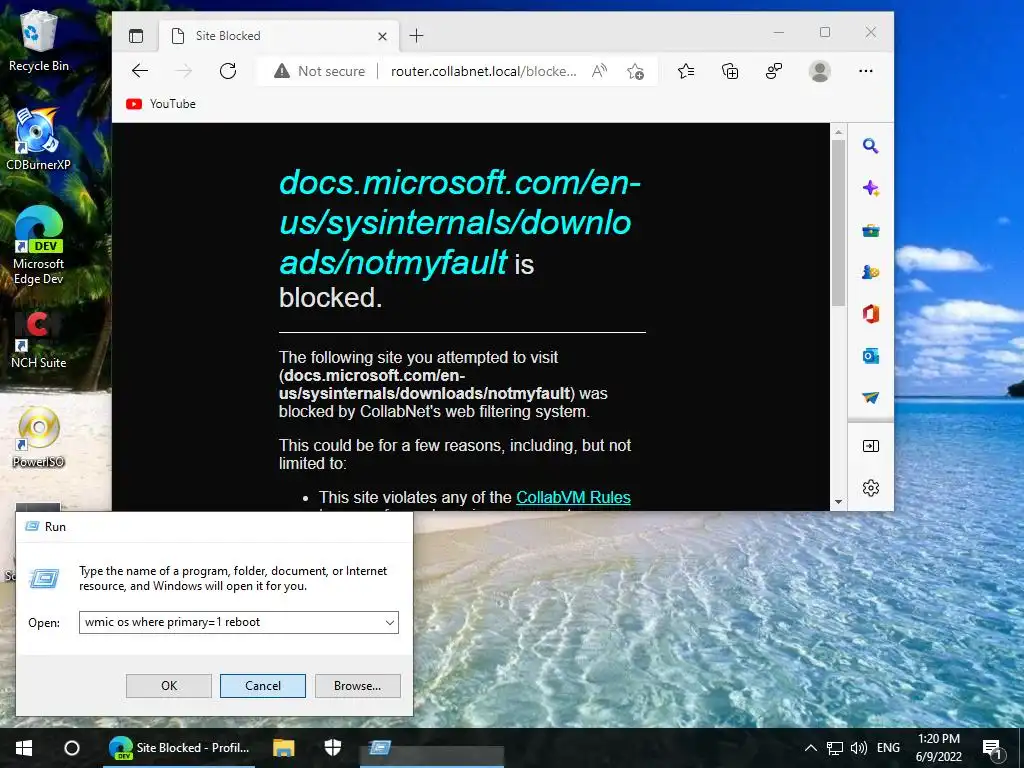This screenshot has height=768, width=1024.
Task: Open the notification center icon
Action: (992, 748)
